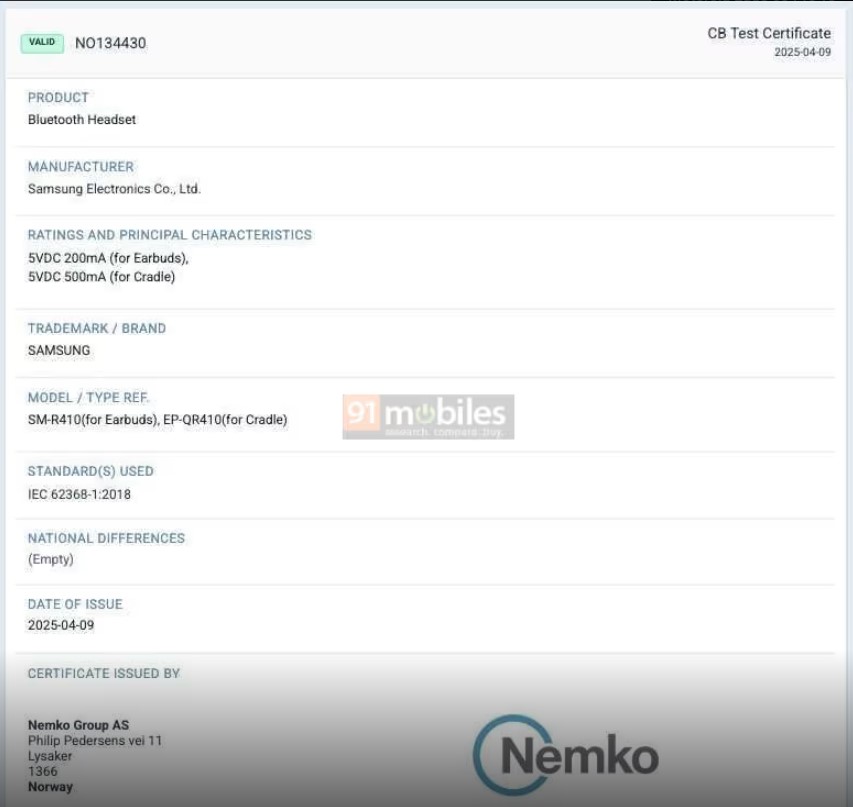
Task: Click the NATIONAL DIFFERENCES label
Action: 106,538
